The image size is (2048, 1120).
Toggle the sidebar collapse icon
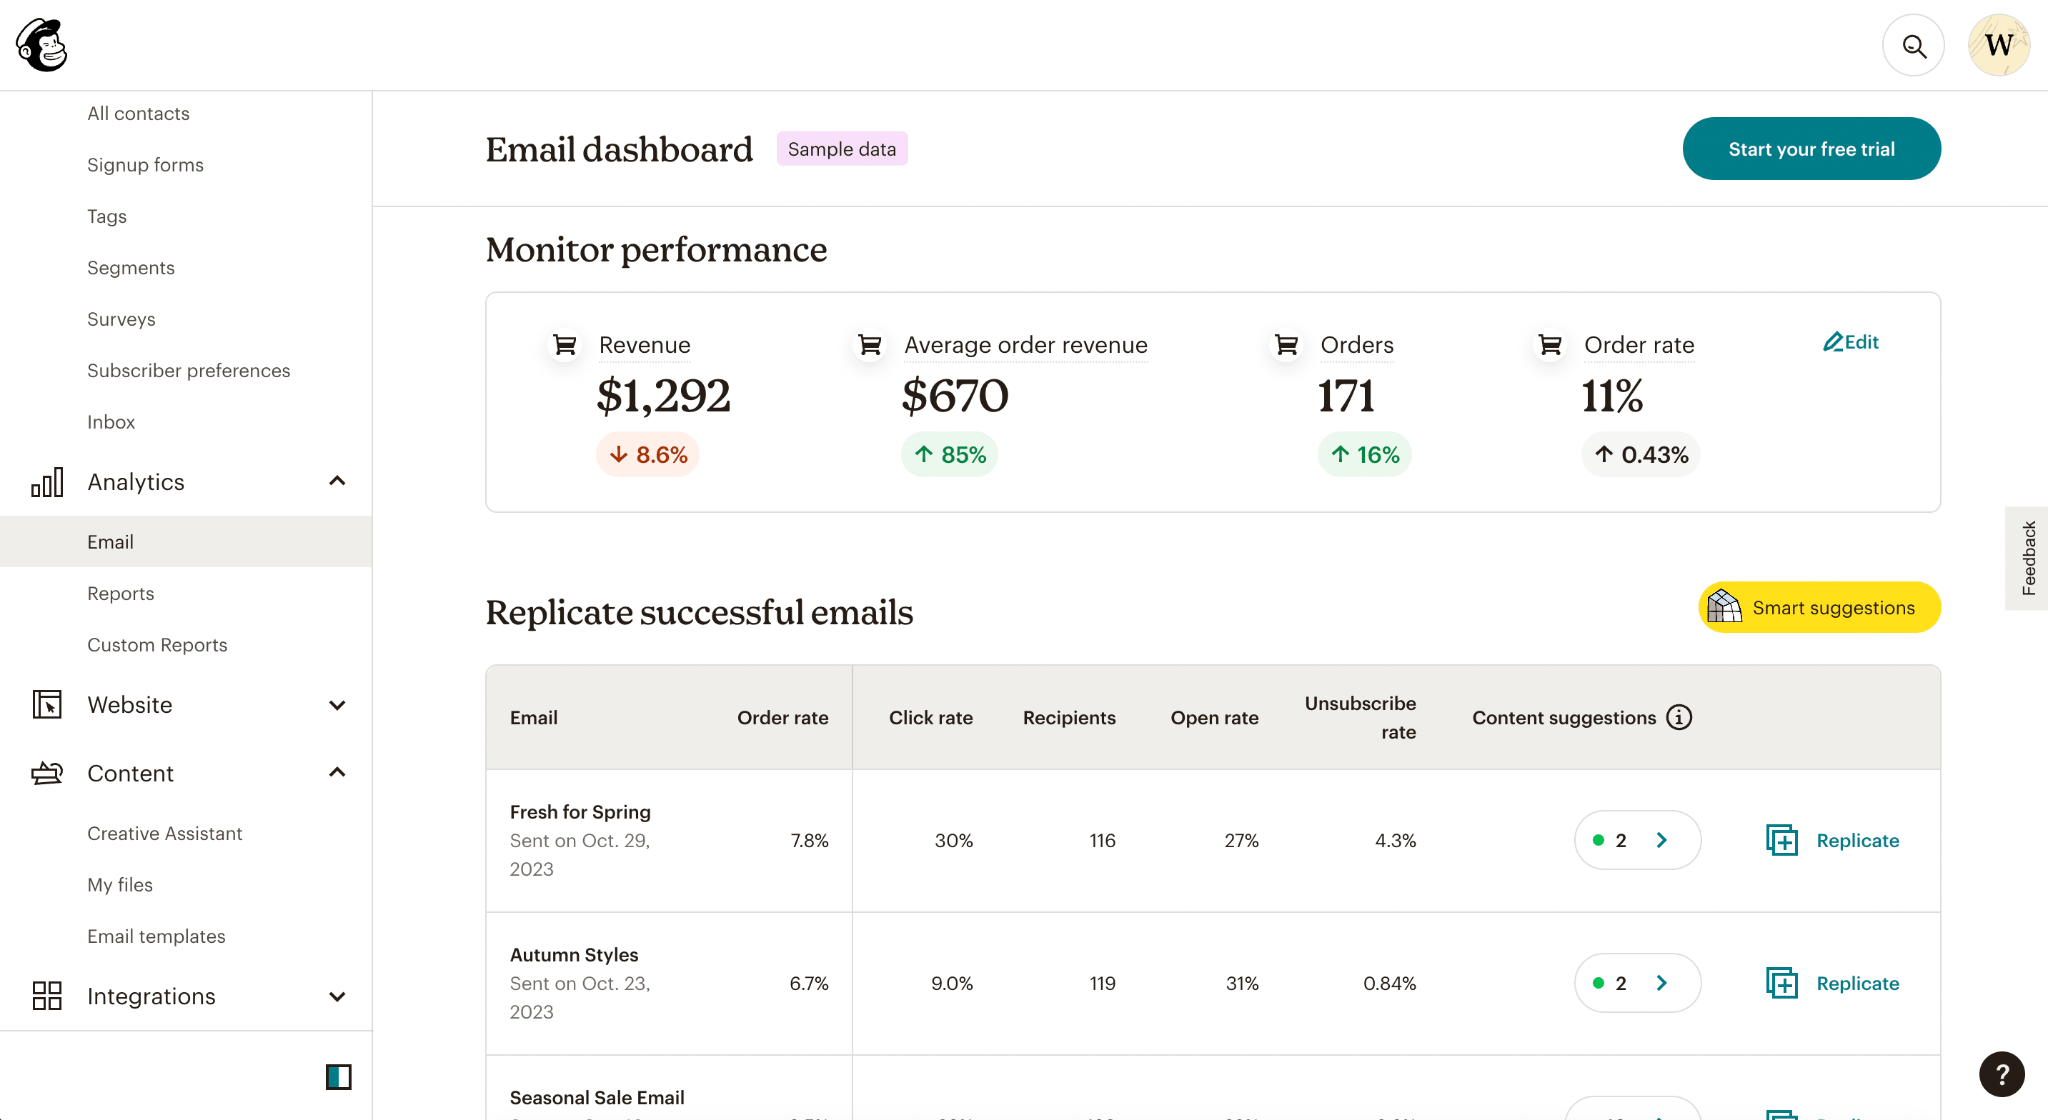[338, 1077]
